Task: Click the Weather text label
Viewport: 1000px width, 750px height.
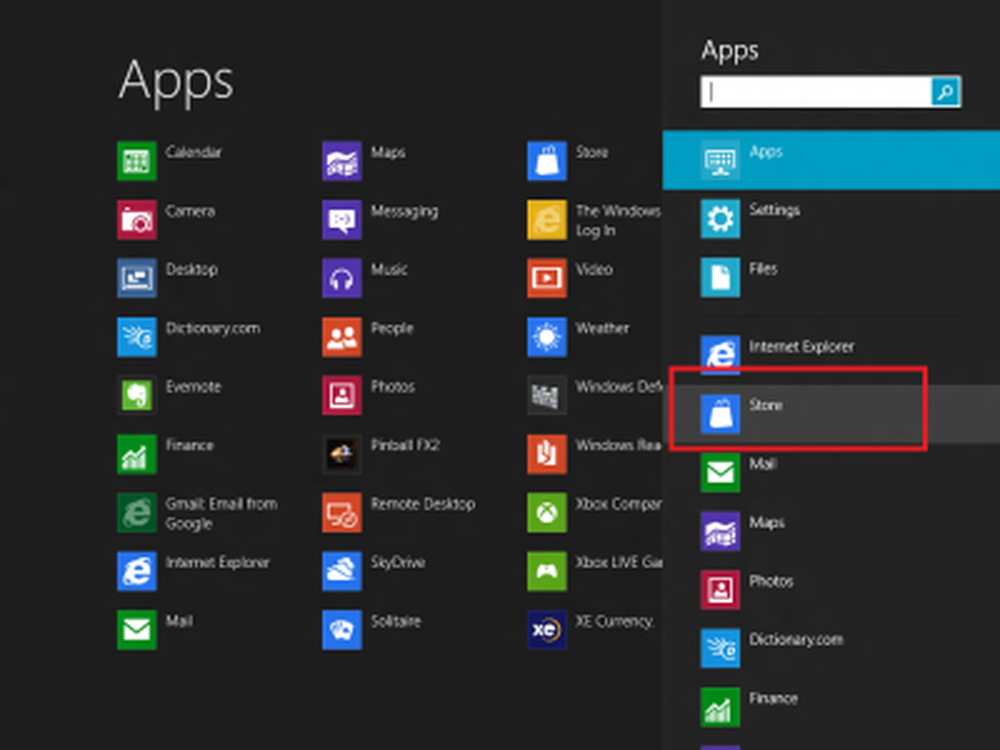Action: pos(603,328)
